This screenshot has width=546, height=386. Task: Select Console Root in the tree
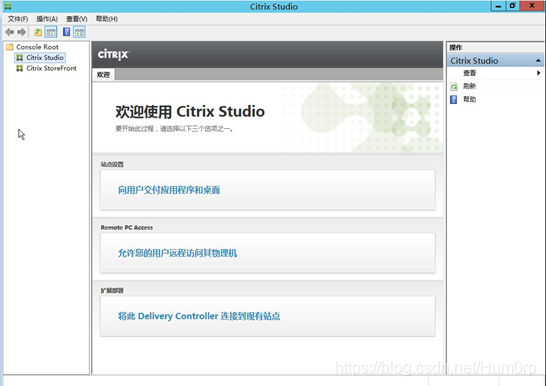click(x=37, y=47)
